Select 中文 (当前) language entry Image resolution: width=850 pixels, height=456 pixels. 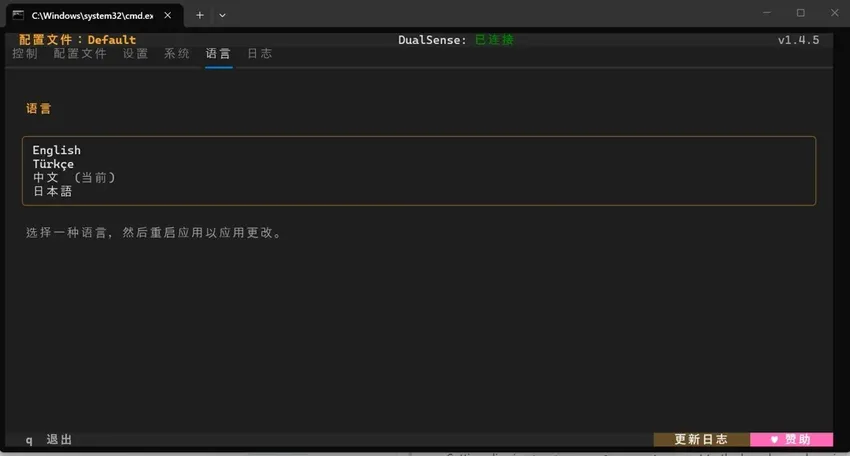pos(74,177)
